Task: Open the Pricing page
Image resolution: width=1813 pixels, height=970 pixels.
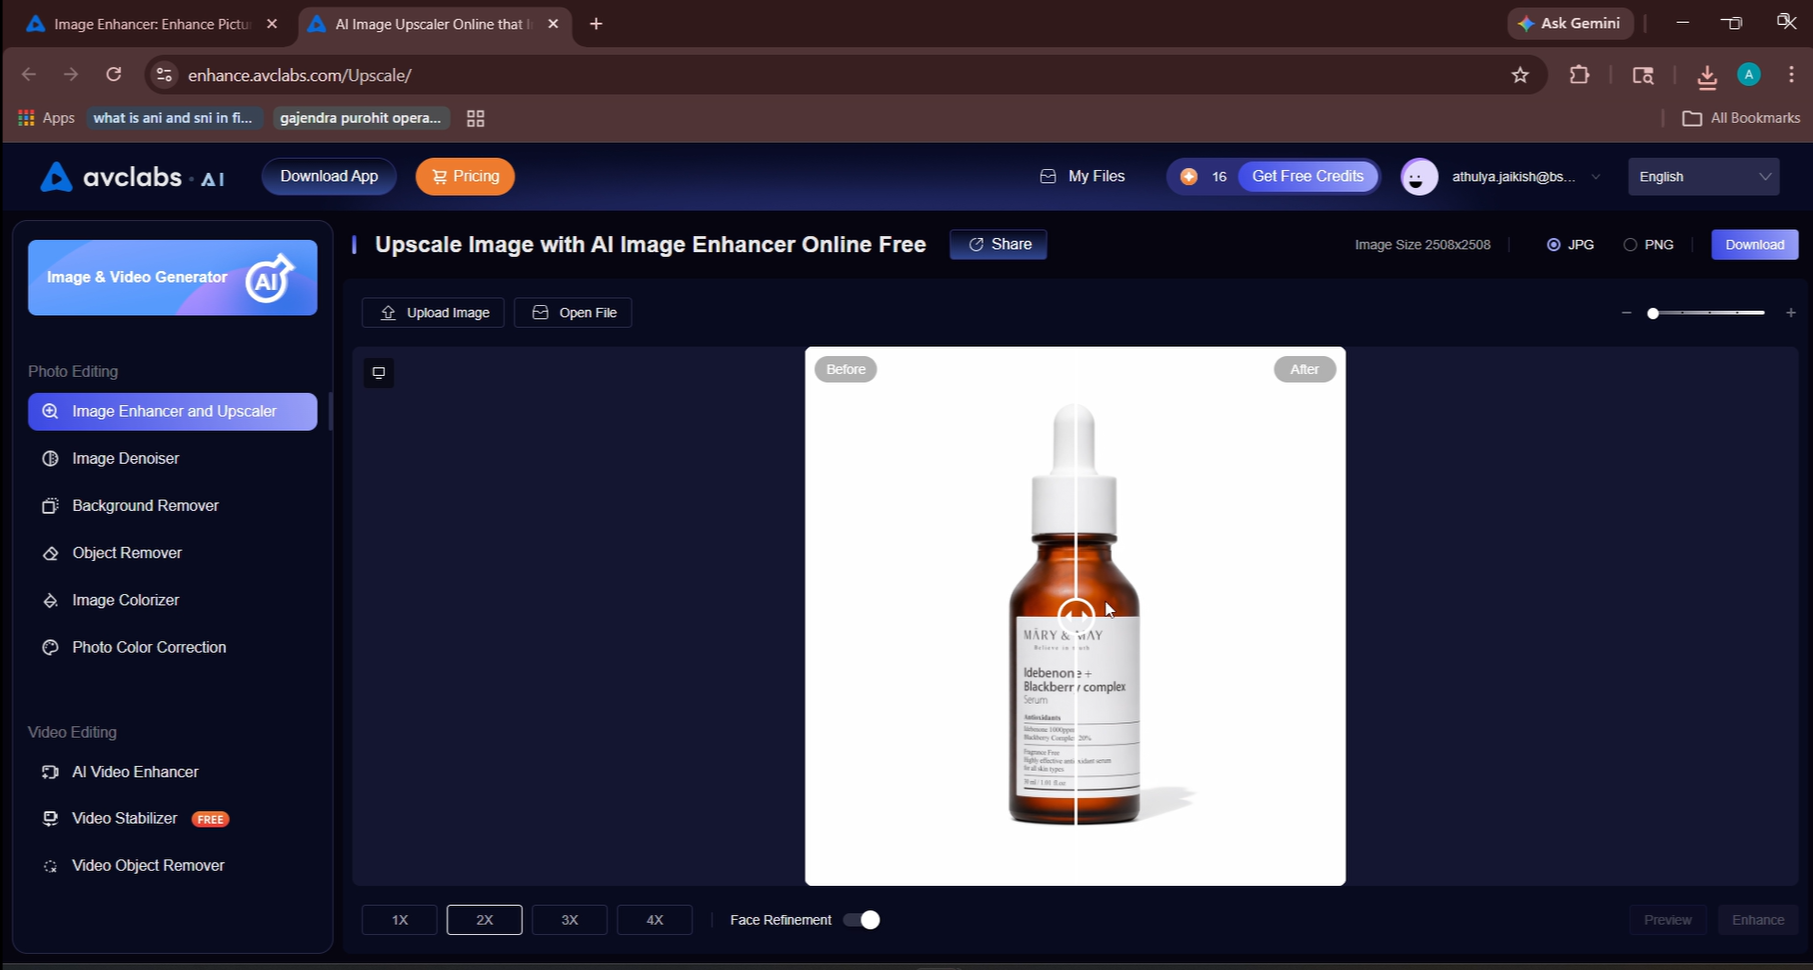Action: (465, 176)
